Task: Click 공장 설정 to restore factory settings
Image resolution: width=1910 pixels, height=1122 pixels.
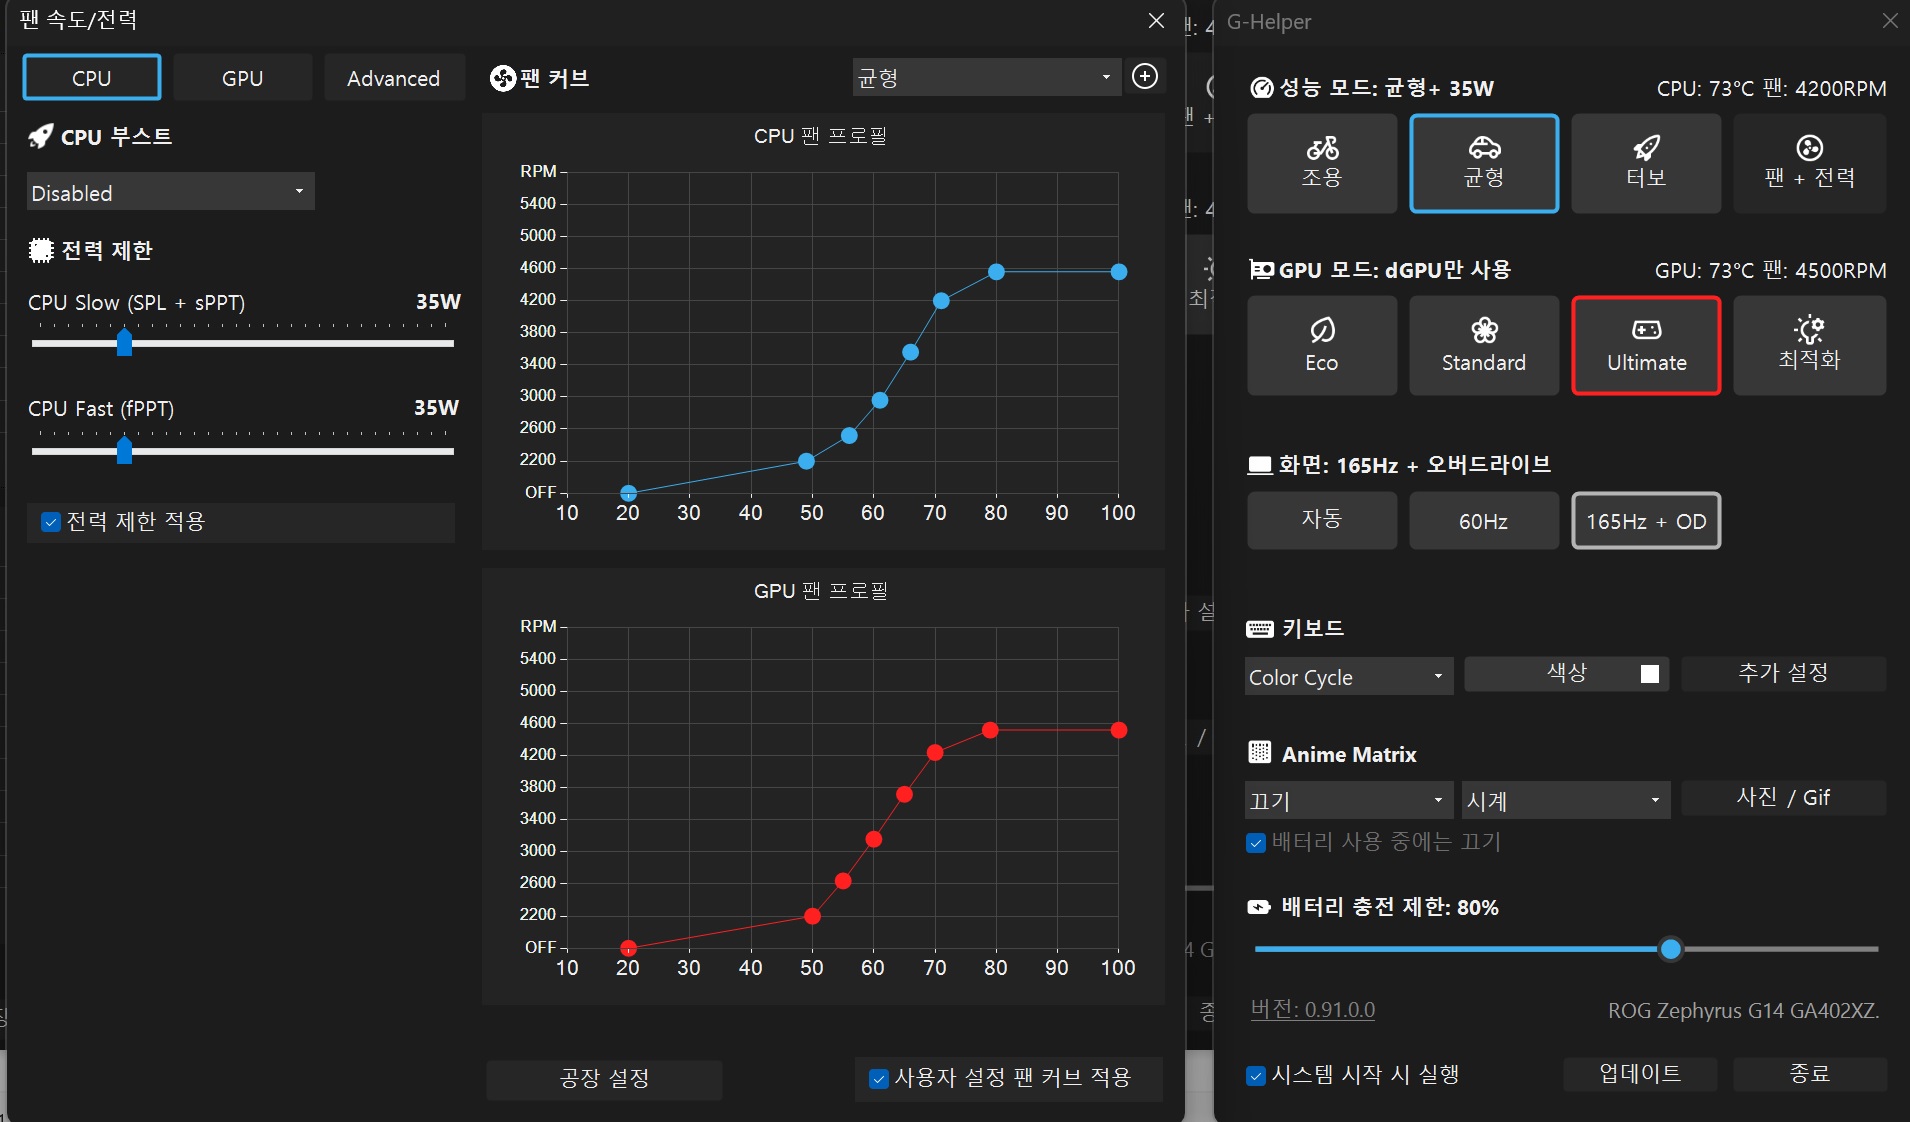Action: pyautogui.click(x=603, y=1079)
